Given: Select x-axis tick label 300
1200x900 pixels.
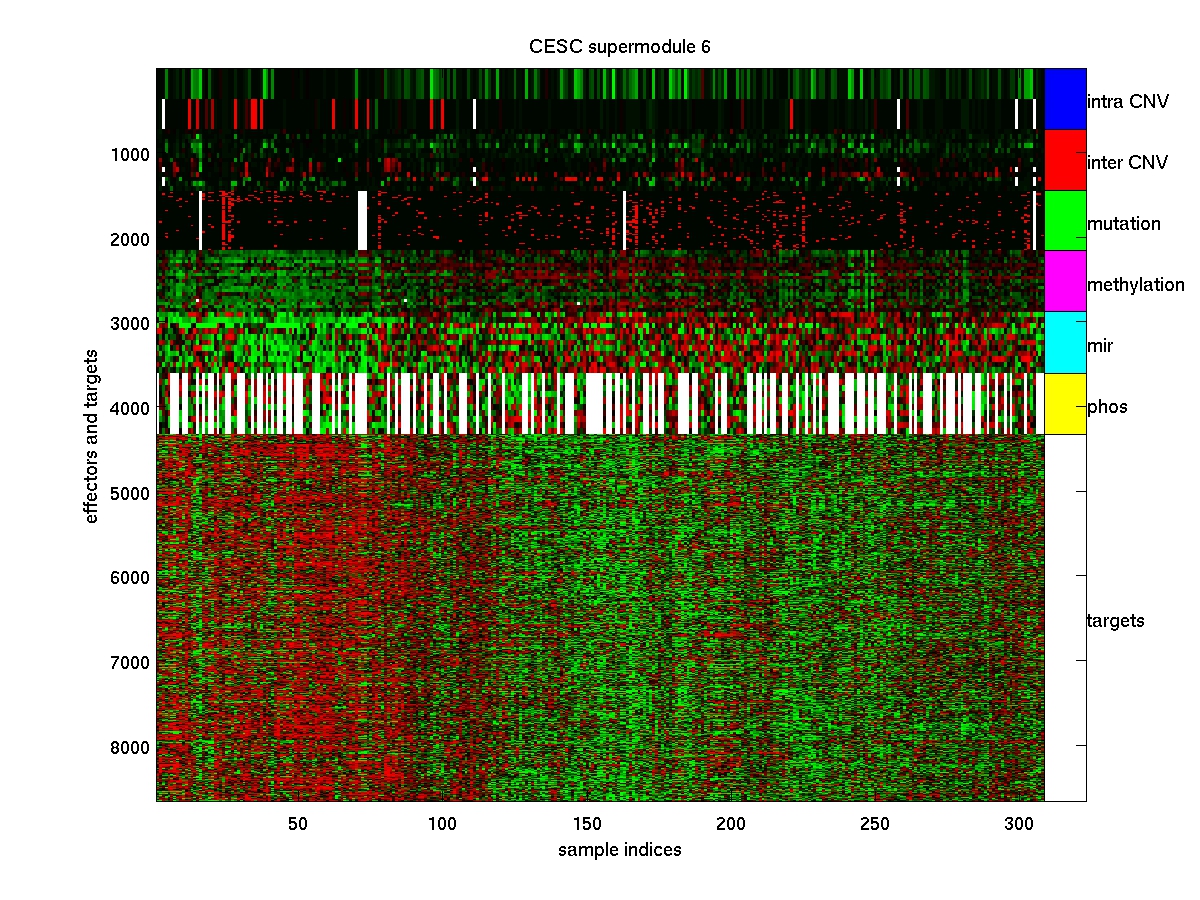Looking at the screenshot, I should click(1020, 824).
